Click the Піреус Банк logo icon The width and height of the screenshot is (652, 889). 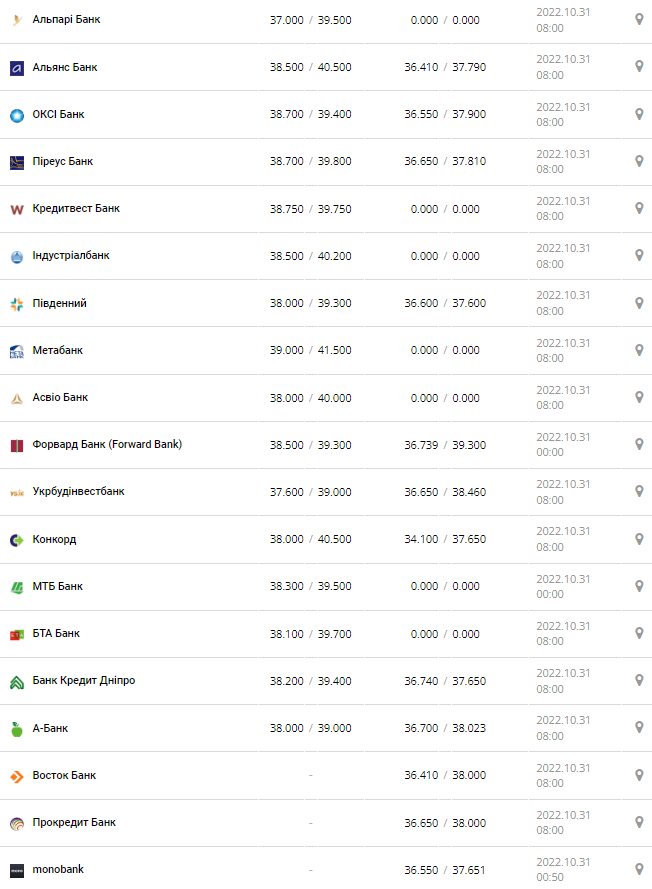click(x=17, y=162)
